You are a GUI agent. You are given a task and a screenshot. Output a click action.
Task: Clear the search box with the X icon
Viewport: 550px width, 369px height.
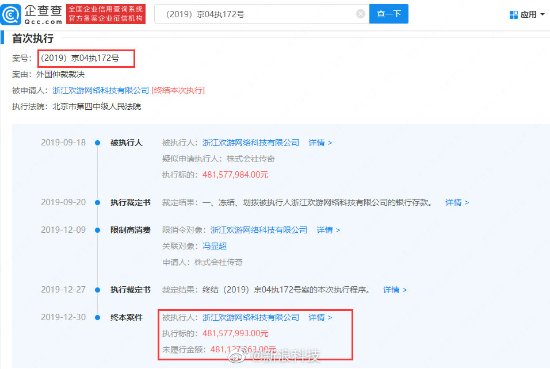point(360,14)
